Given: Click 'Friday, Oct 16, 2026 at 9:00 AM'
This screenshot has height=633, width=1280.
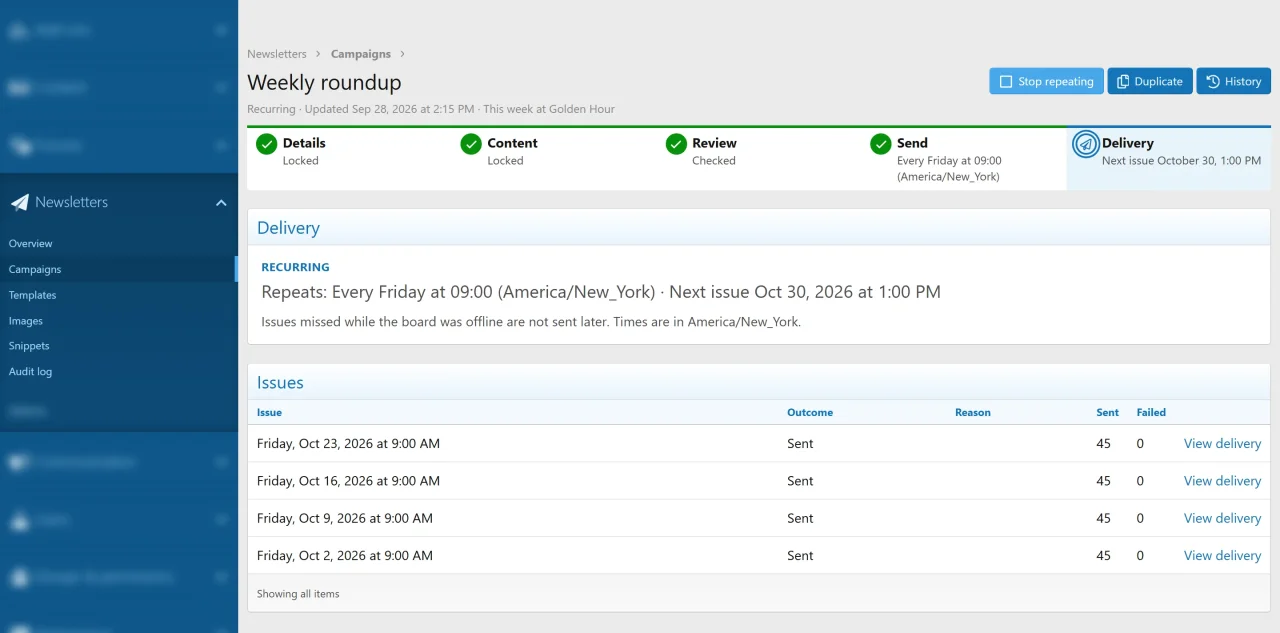Looking at the screenshot, I should coord(348,481).
